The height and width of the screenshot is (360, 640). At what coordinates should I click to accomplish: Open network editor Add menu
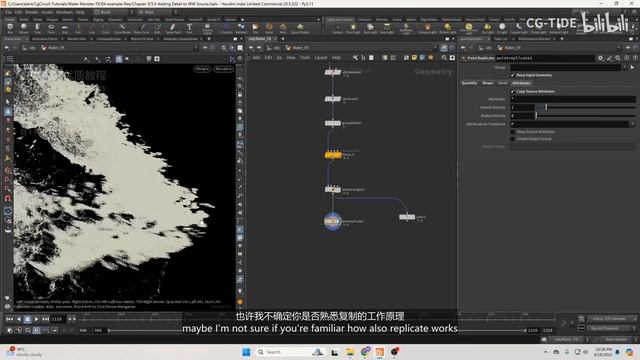click(256, 58)
